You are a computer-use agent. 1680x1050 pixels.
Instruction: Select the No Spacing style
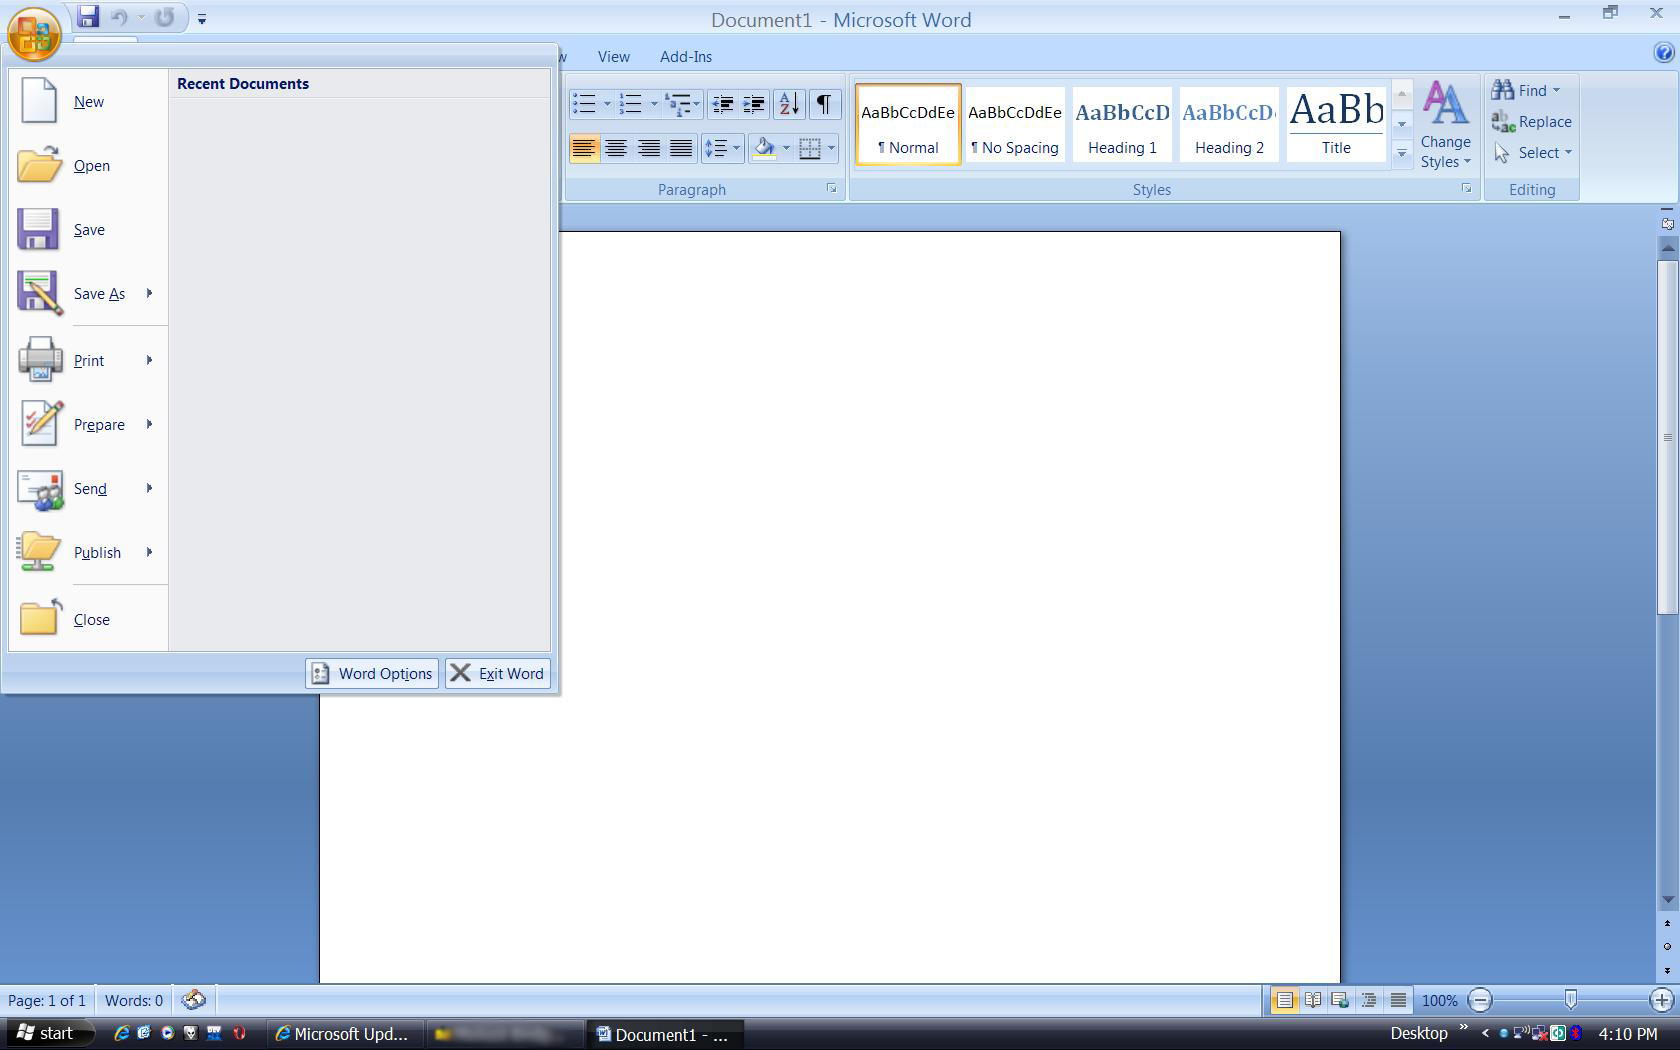[1015, 125]
